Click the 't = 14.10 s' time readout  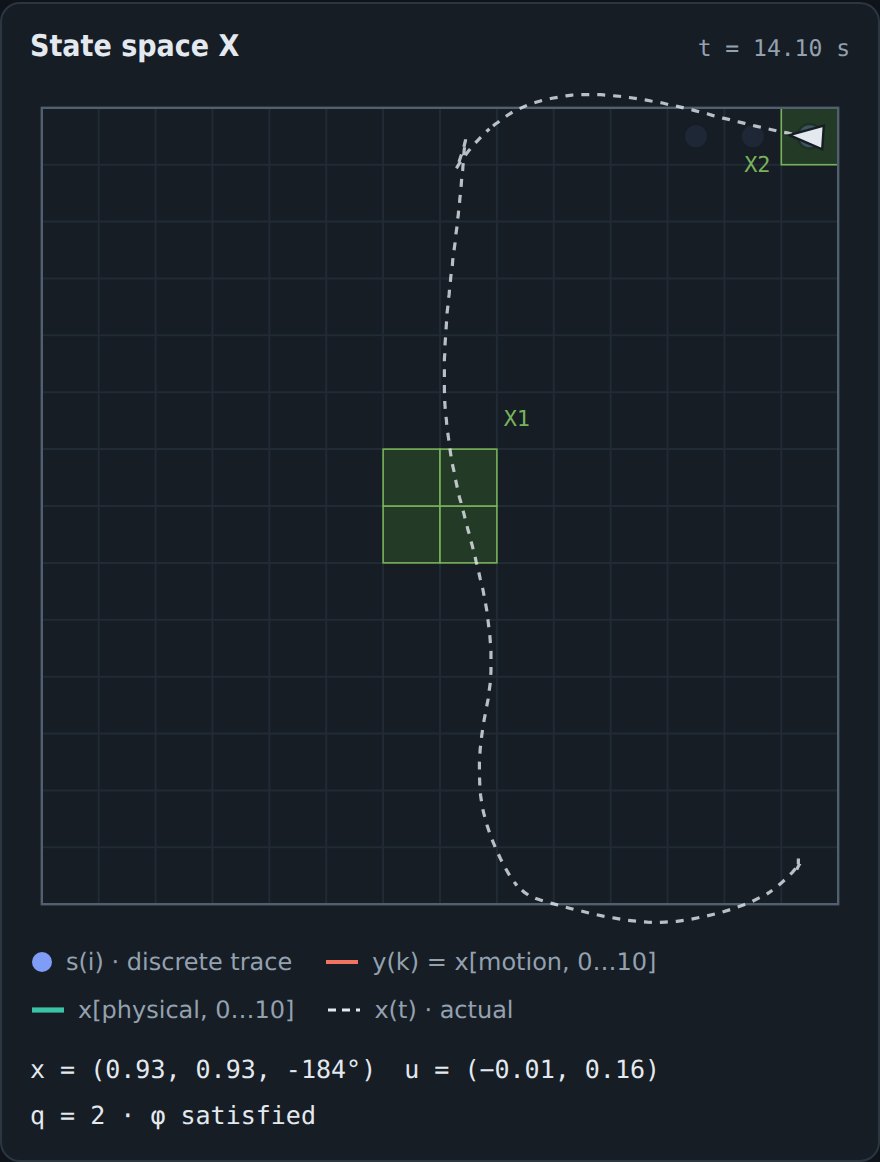774,48
